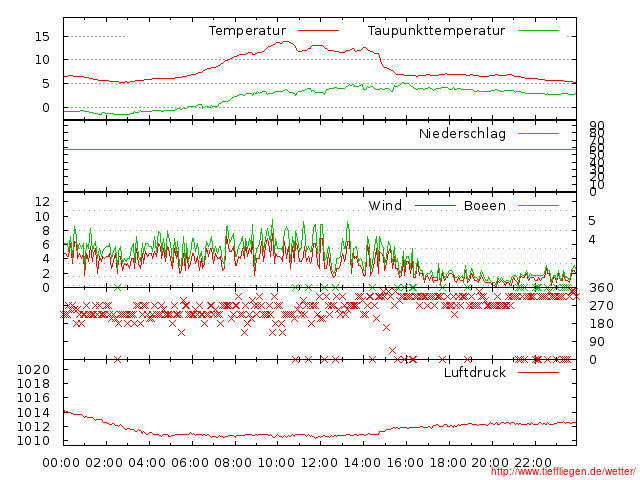The height and width of the screenshot is (480, 640).
Task: Click the Temperatur legend label
Action: coord(247,31)
